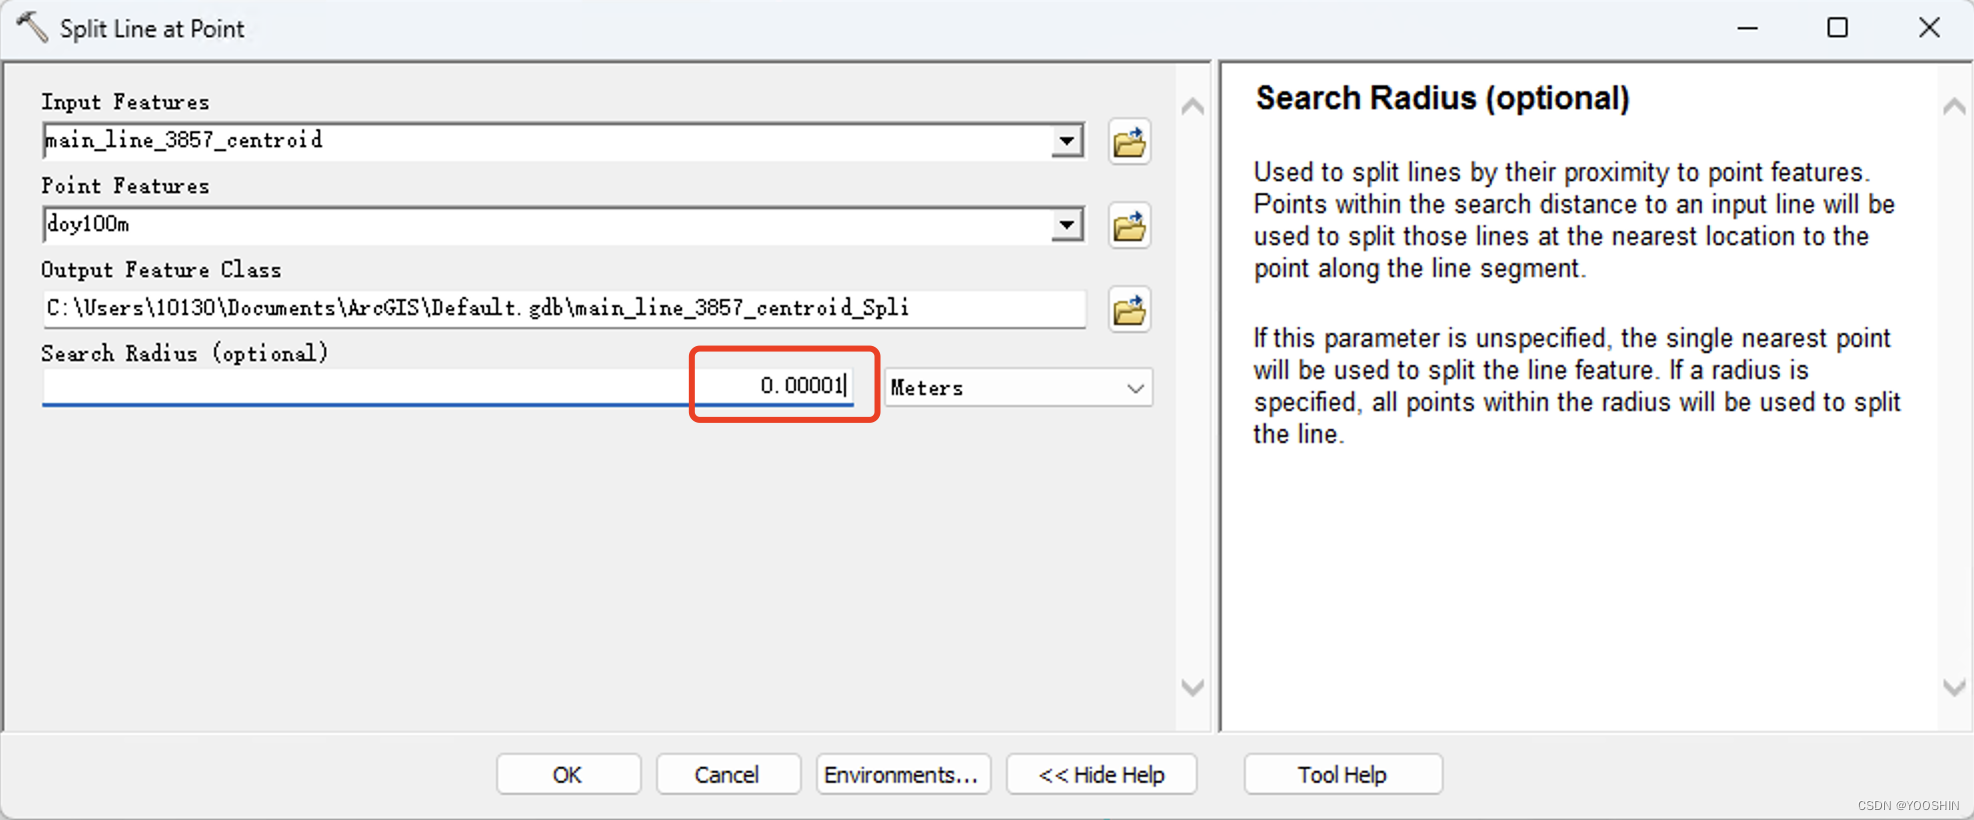1974x820 pixels.
Task: Open Tool Help
Action: (1342, 774)
